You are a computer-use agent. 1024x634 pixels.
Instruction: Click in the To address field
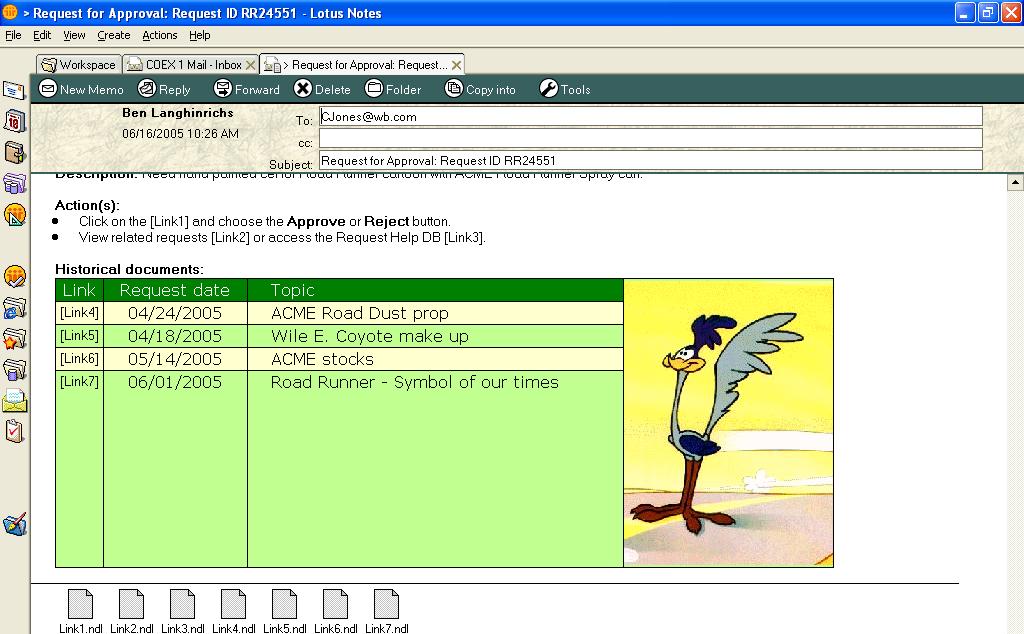650,117
